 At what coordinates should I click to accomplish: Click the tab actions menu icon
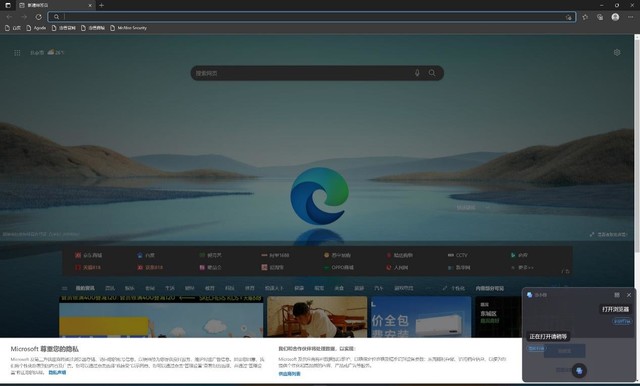coord(8,5)
